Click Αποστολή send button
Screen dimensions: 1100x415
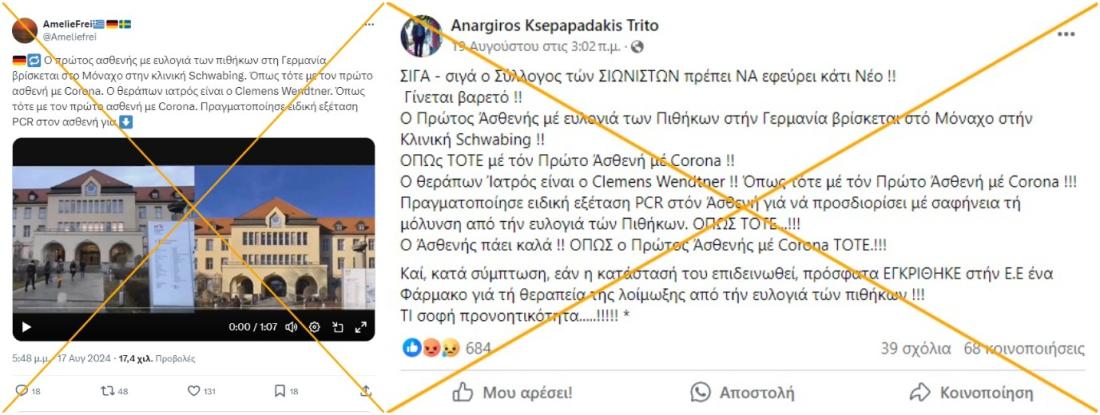point(742,393)
